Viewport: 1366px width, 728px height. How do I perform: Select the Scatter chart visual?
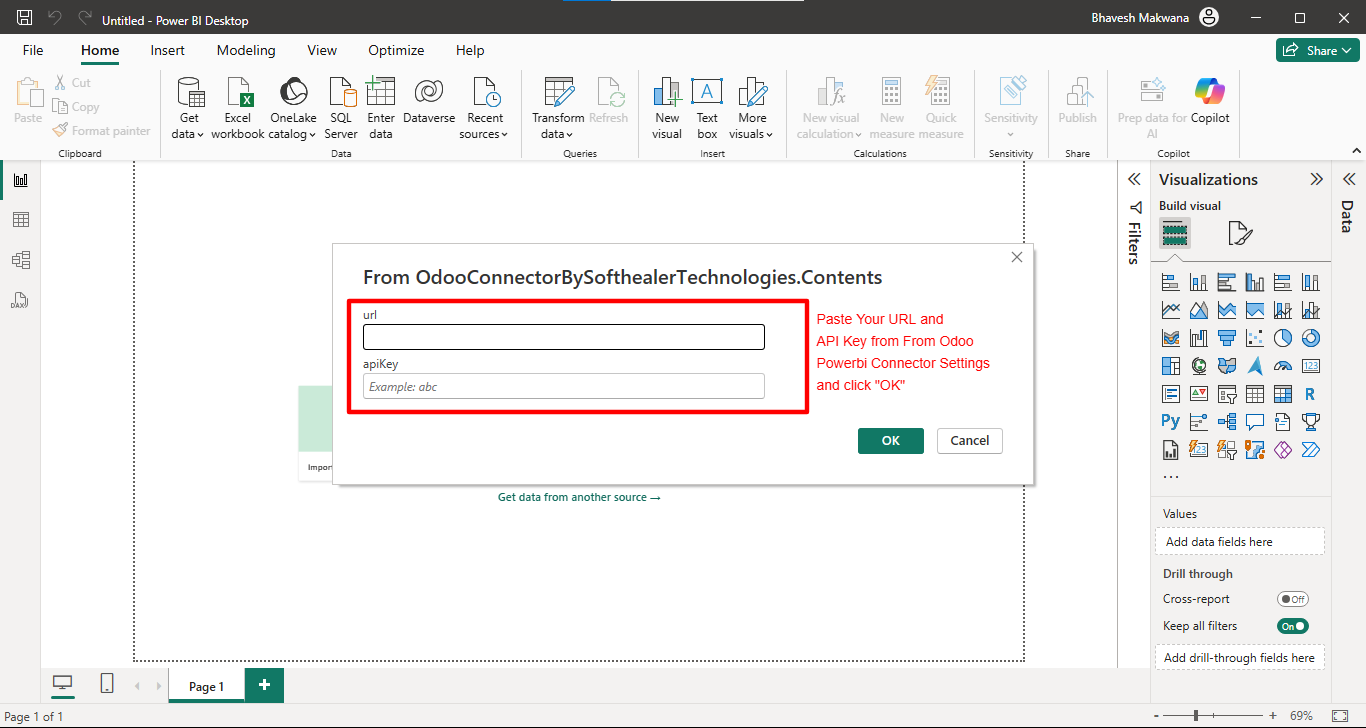pos(1255,338)
